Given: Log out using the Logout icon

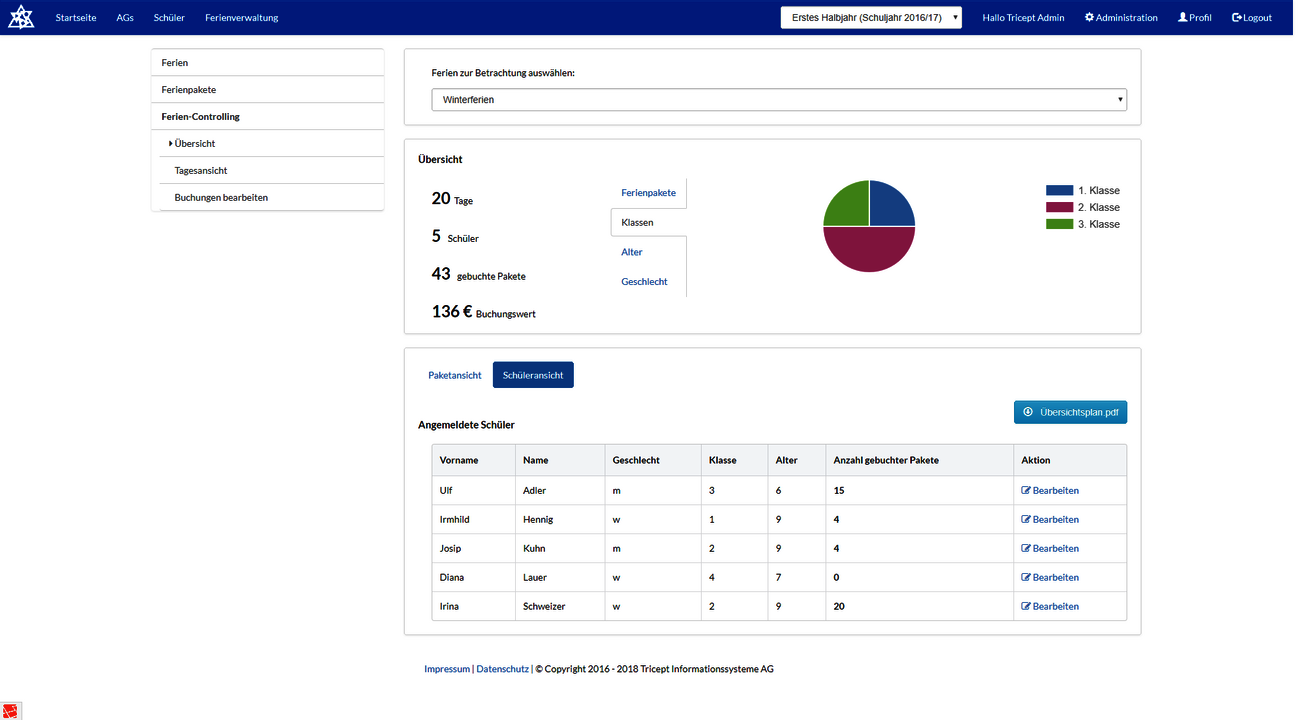Looking at the screenshot, I should 1237,18.
